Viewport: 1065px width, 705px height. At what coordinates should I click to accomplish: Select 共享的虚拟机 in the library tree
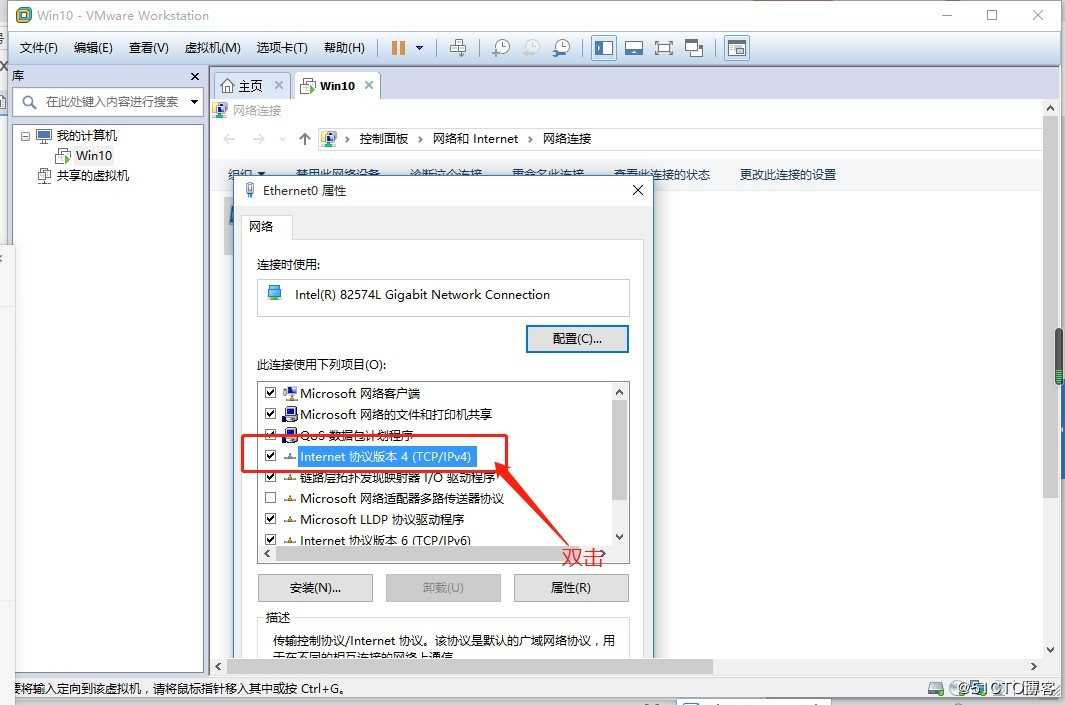click(x=92, y=176)
